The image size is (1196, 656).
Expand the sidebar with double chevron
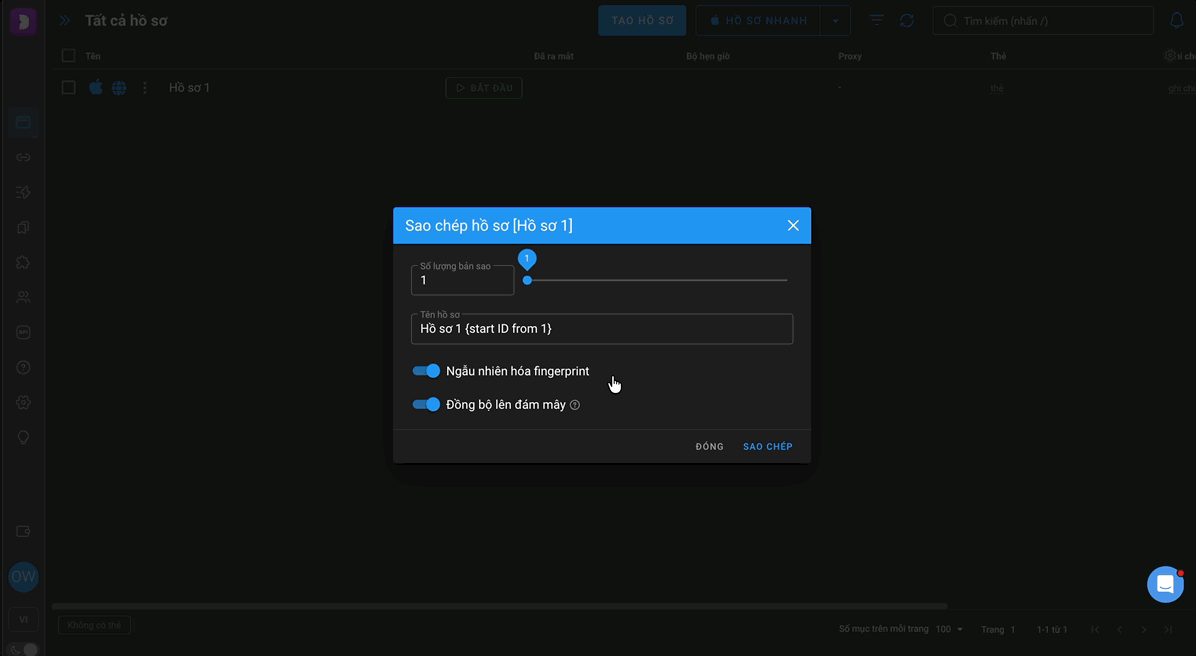coord(65,21)
